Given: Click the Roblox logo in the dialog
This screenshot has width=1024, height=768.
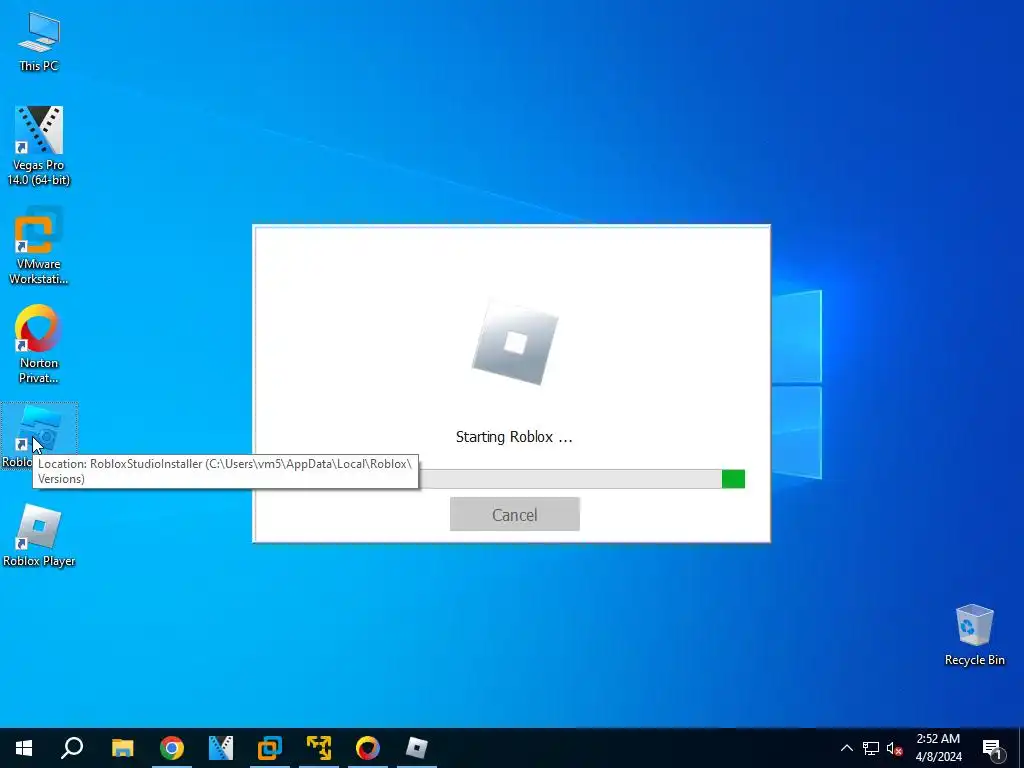Looking at the screenshot, I should click(x=515, y=343).
